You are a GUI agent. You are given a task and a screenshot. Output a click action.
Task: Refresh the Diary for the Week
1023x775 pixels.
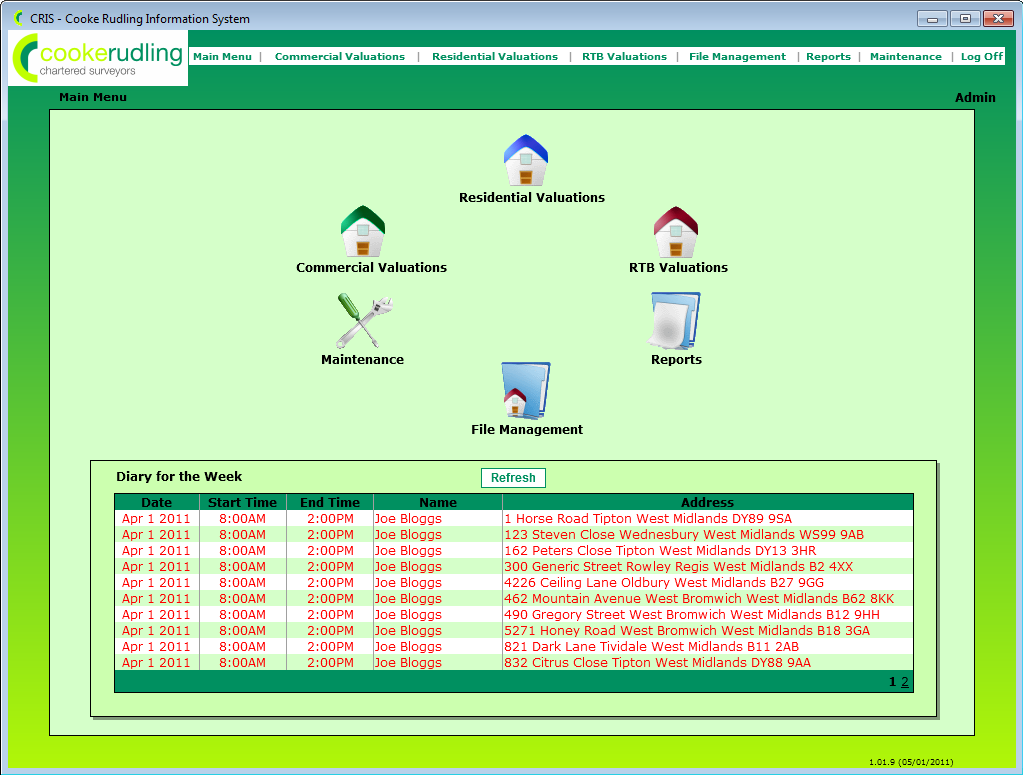click(x=513, y=478)
